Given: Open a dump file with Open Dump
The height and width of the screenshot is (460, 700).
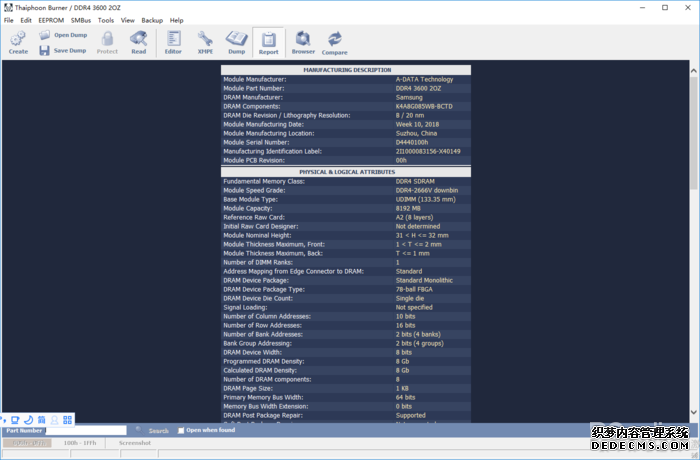Looking at the screenshot, I should 63,35.
